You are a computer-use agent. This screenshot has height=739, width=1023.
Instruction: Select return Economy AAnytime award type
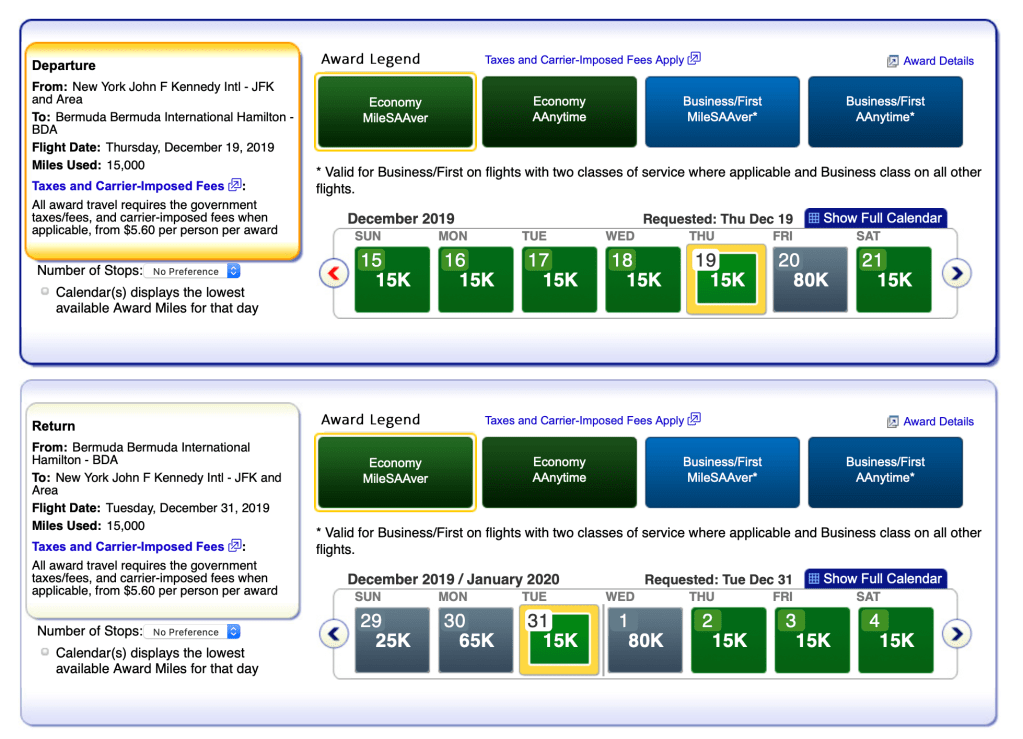point(559,471)
